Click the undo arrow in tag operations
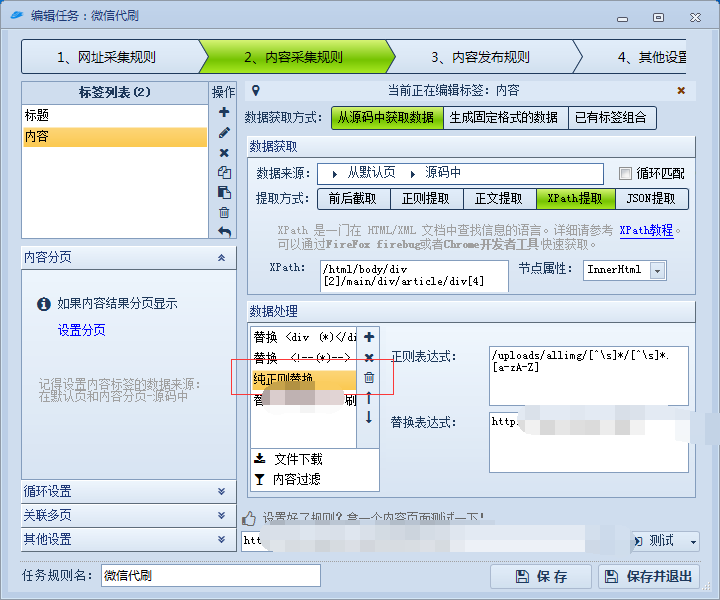This screenshot has height=600, width=720. click(x=224, y=232)
